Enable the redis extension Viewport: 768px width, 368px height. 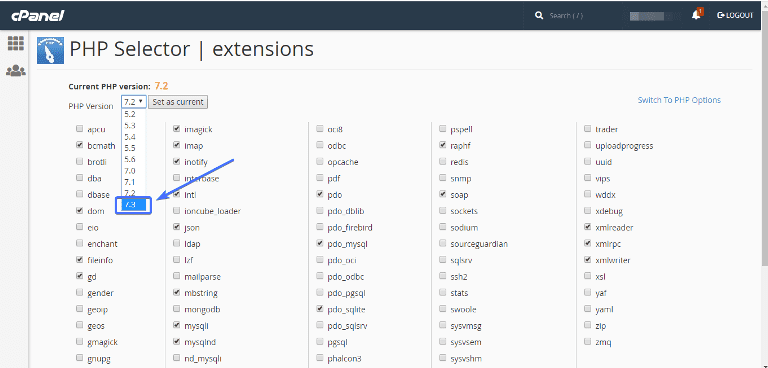[443, 161]
